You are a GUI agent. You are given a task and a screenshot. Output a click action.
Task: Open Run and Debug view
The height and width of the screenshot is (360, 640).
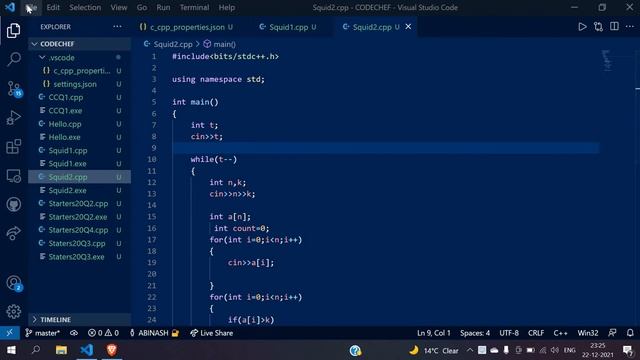pos(13,118)
